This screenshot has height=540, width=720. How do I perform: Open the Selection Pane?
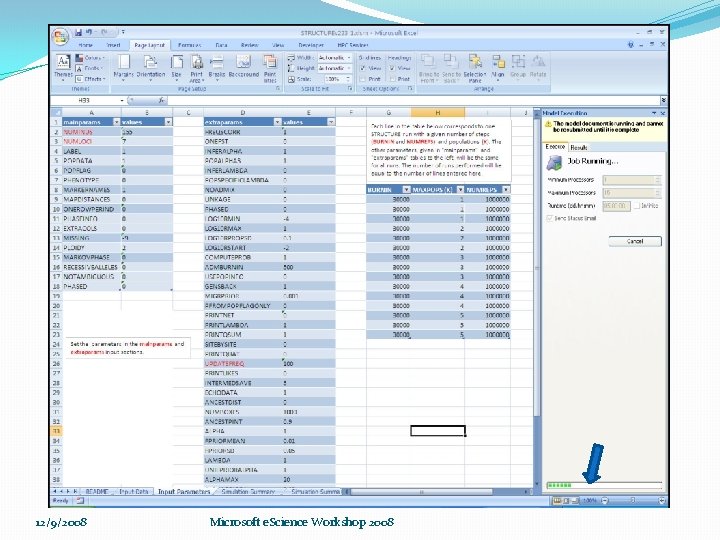pos(475,68)
